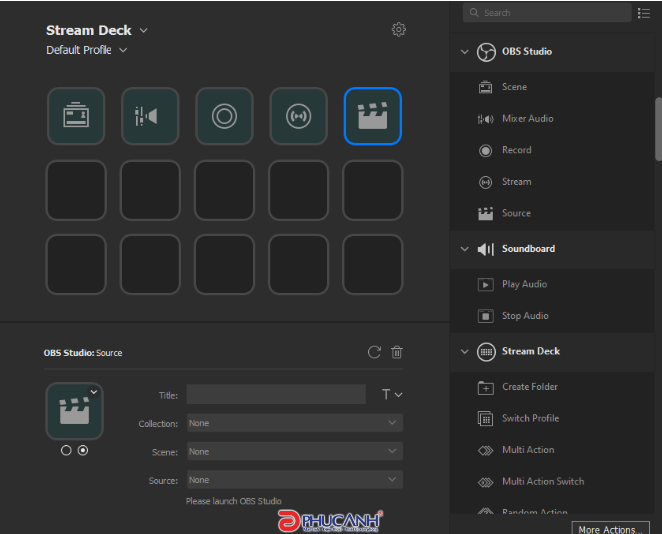Image resolution: width=662 pixels, height=534 pixels.
Task: Click the Stream action icon in list
Action: (485, 182)
